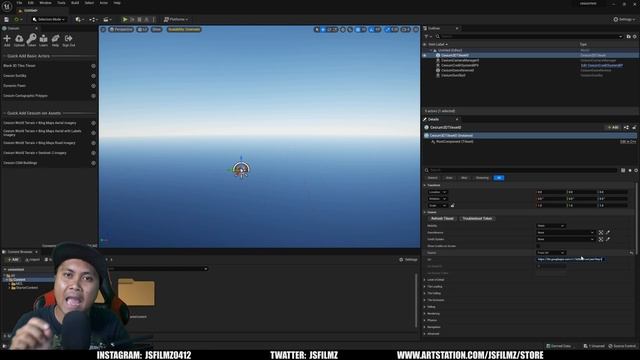This screenshot has height=360, width=640.
Task: Click the Source Control status button
Action: tap(622, 346)
